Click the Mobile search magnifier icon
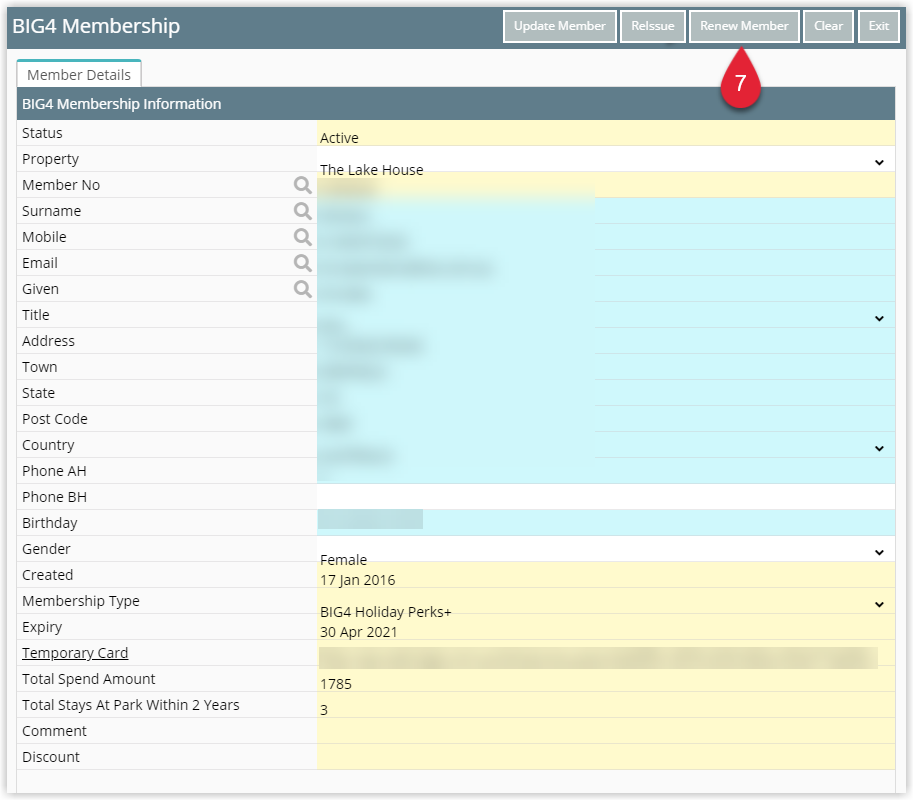Screen dimensions: 914x801 pyautogui.click(x=302, y=237)
